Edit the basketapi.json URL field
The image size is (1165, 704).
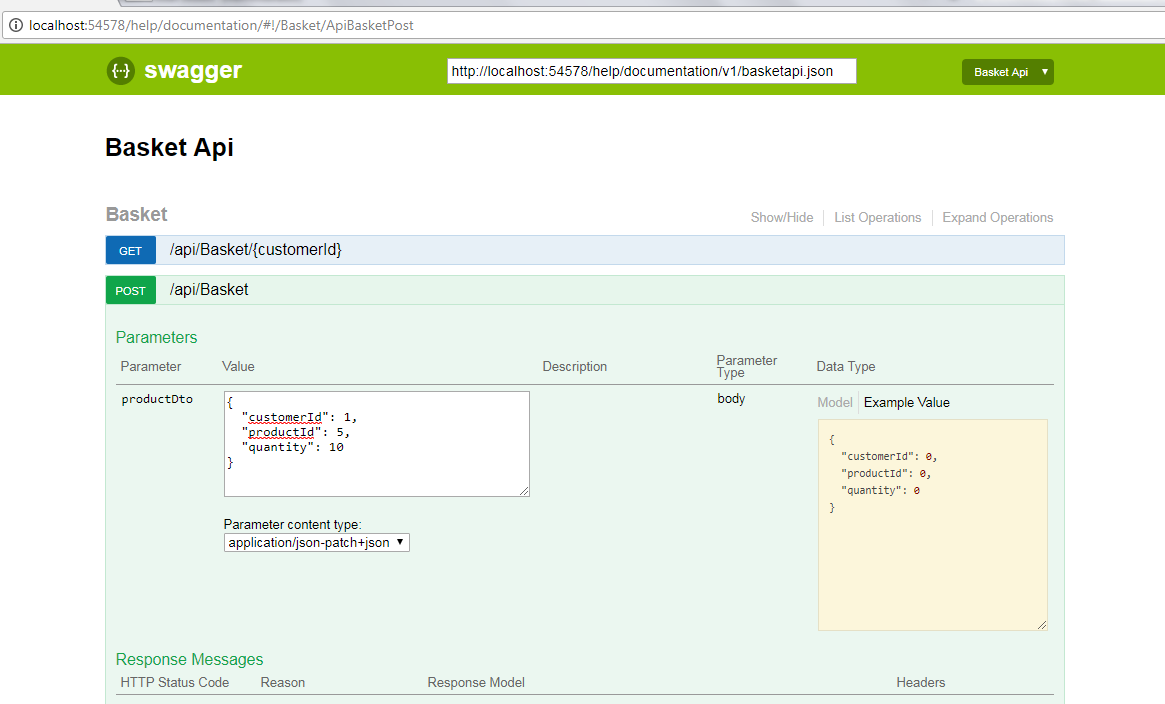point(652,71)
